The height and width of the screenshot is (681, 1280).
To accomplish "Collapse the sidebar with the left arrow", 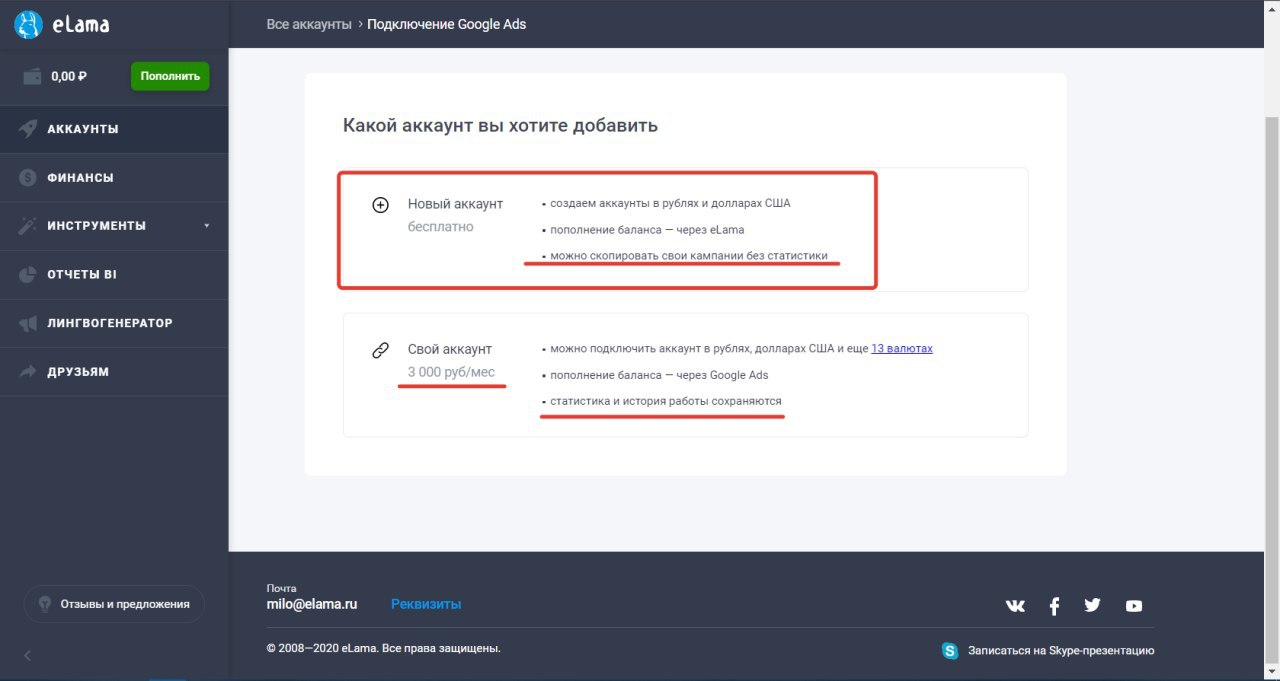I will point(27,656).
